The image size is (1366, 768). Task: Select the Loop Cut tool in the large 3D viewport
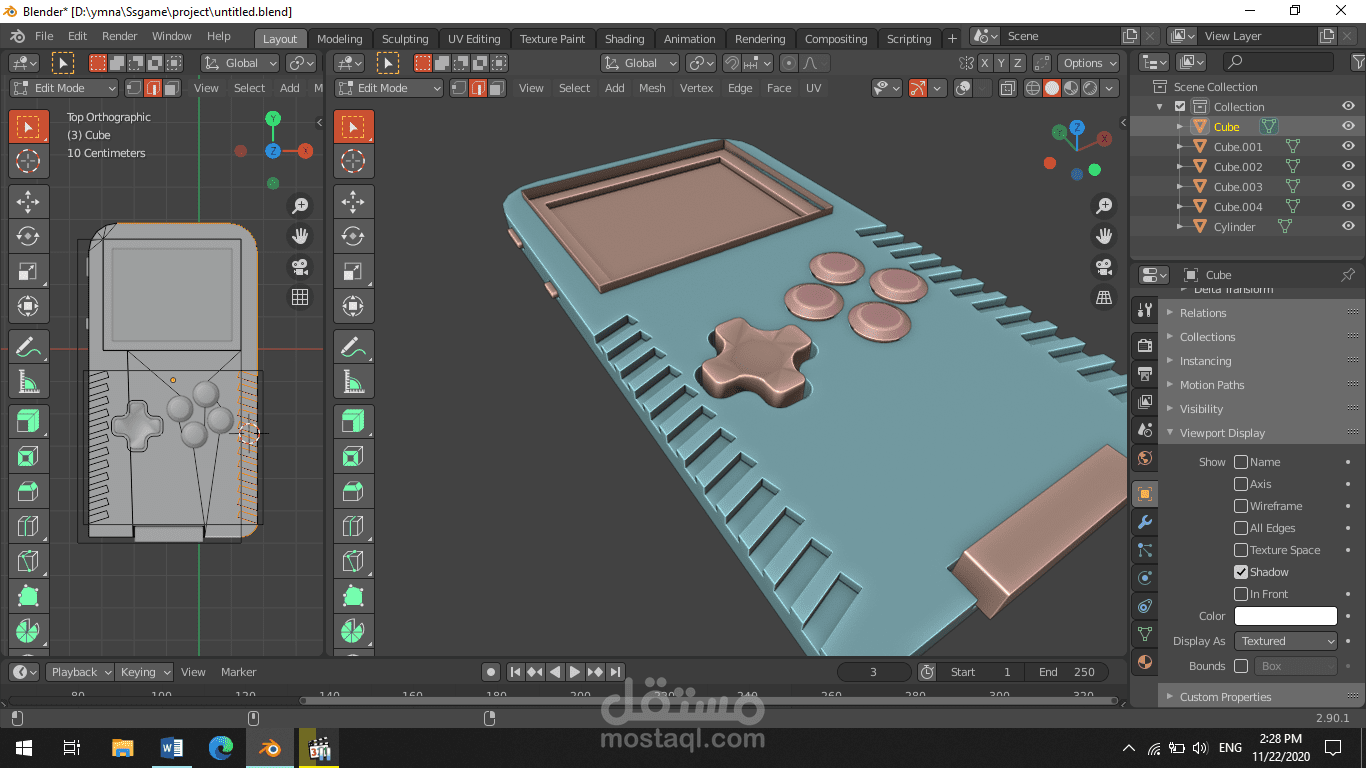tap(352, 527)
